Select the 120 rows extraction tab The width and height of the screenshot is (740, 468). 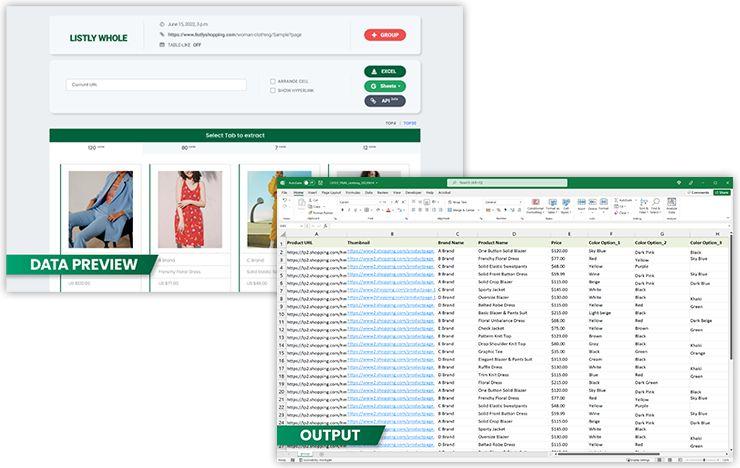tap(96, 148)
